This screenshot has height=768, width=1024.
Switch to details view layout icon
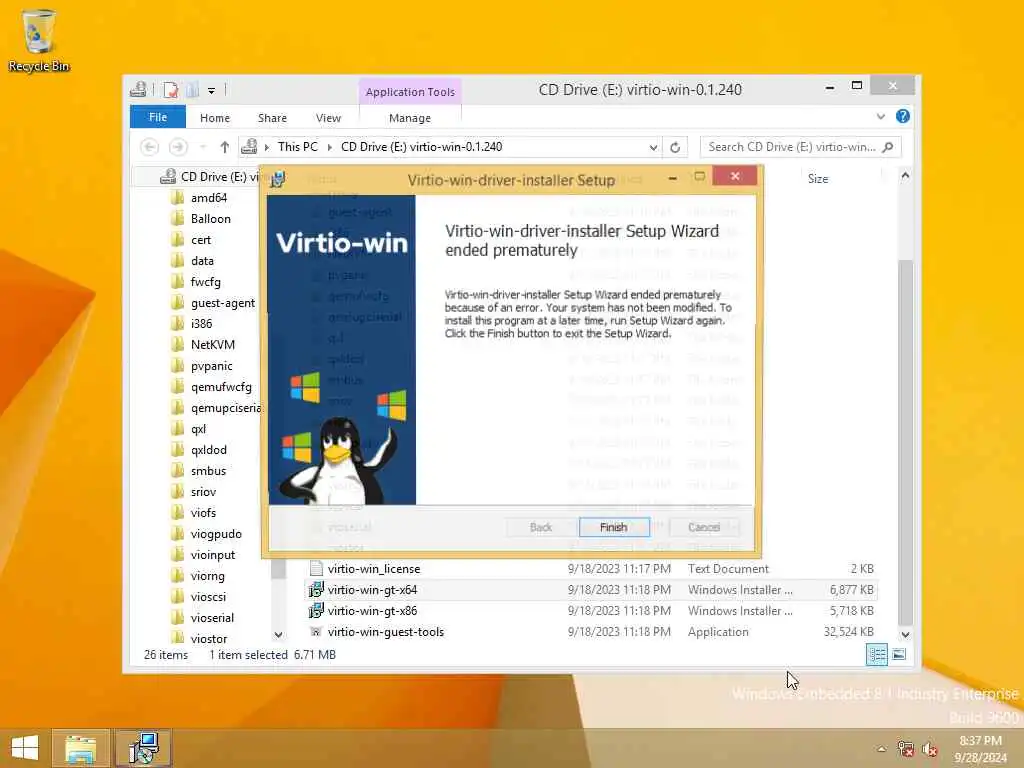(x=876, y=654)
